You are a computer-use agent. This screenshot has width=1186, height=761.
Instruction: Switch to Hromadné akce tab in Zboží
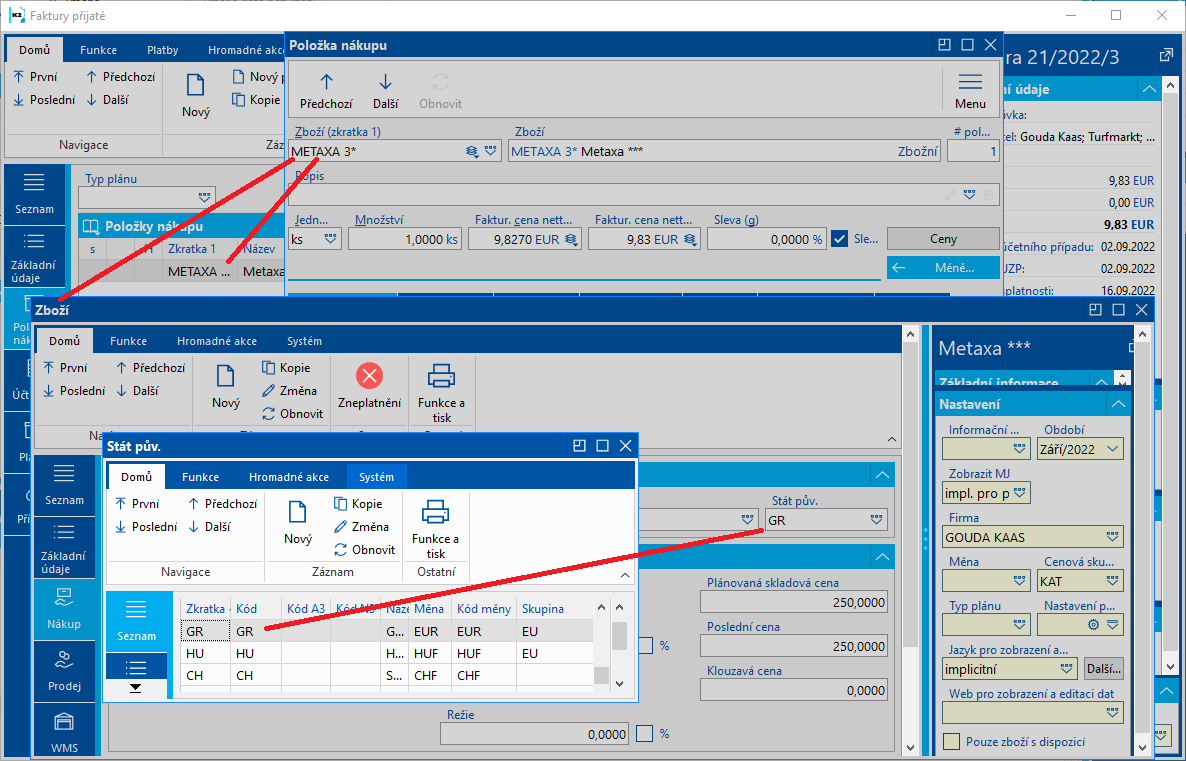(216, 341)
